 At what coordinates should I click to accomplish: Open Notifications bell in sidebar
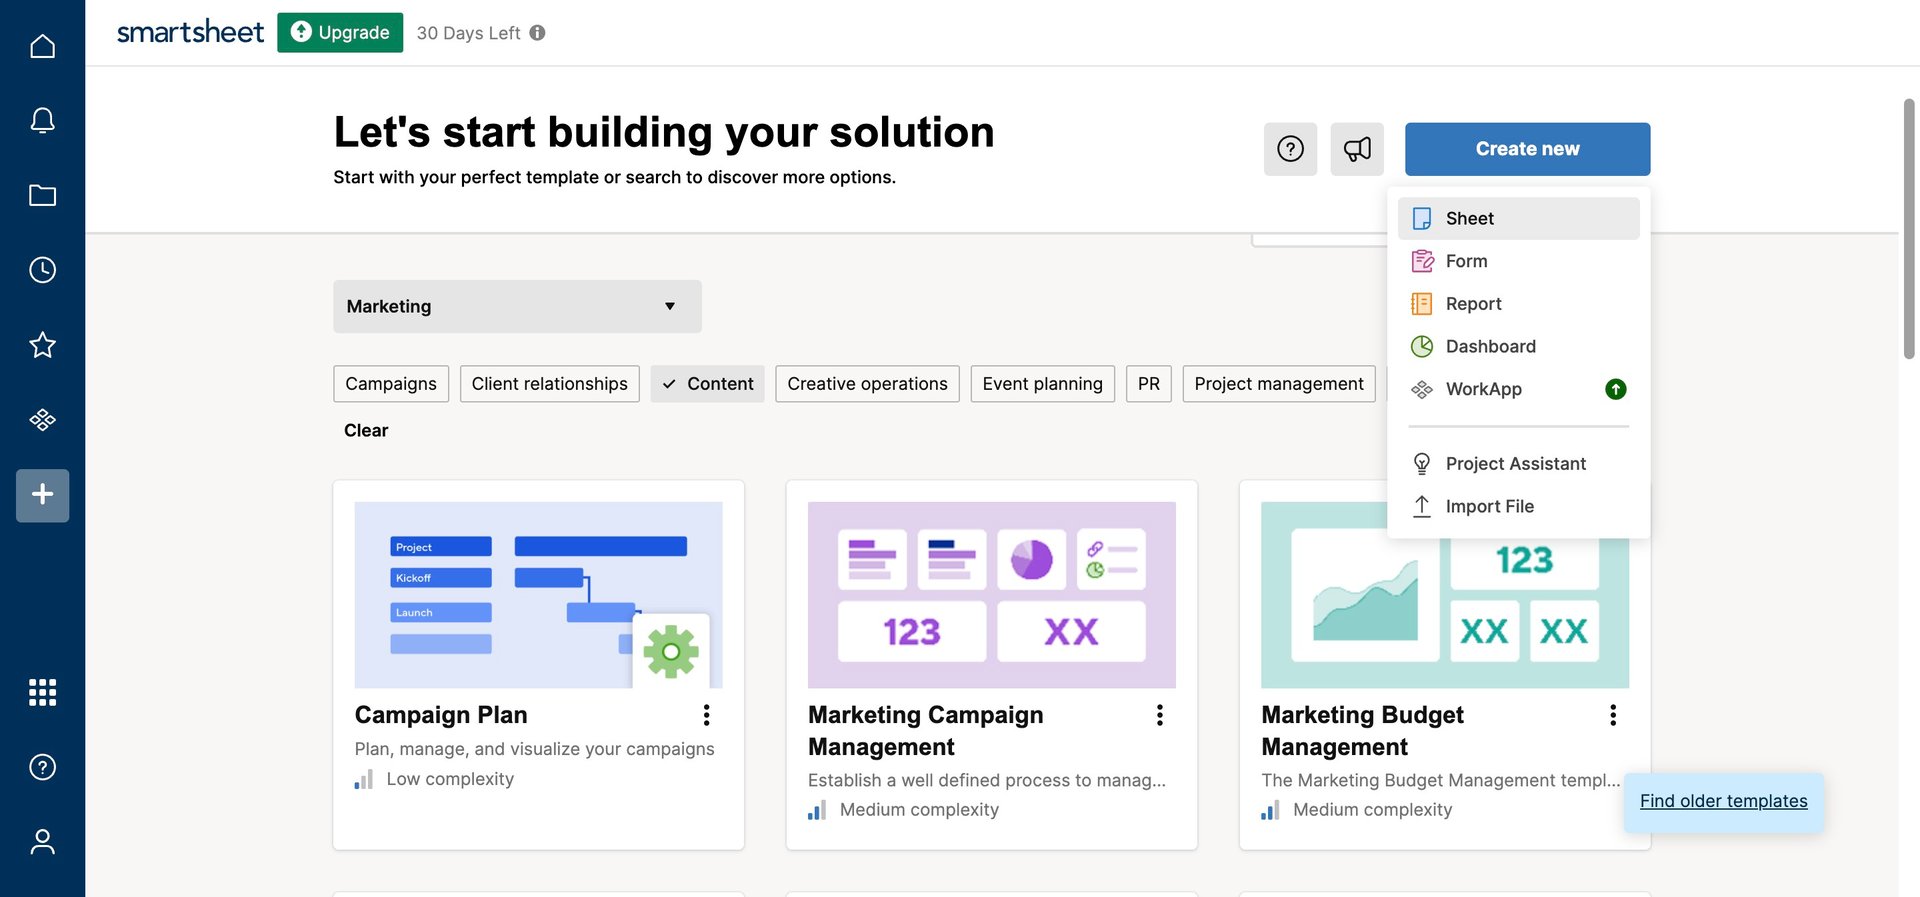tap(42, 121)
